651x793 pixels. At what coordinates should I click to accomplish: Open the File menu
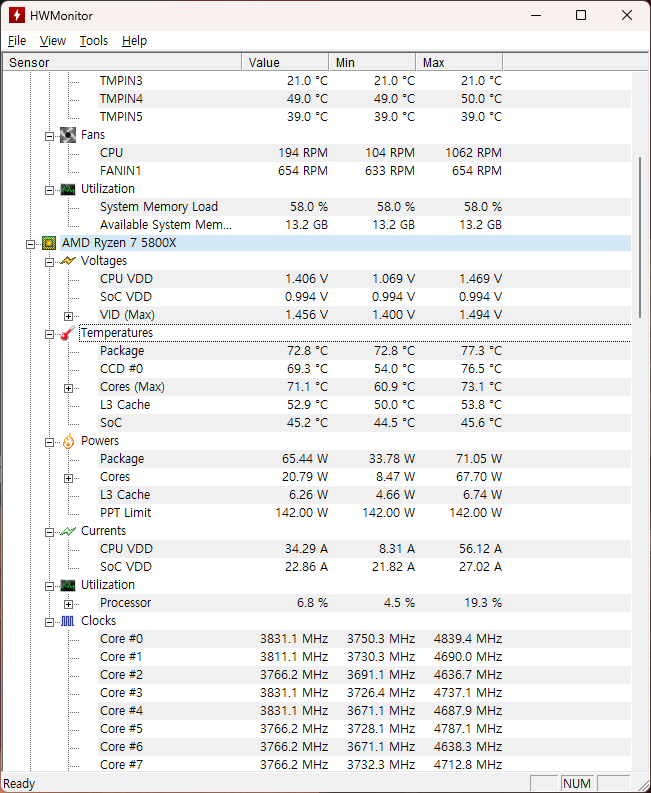(x=17, y=40)
